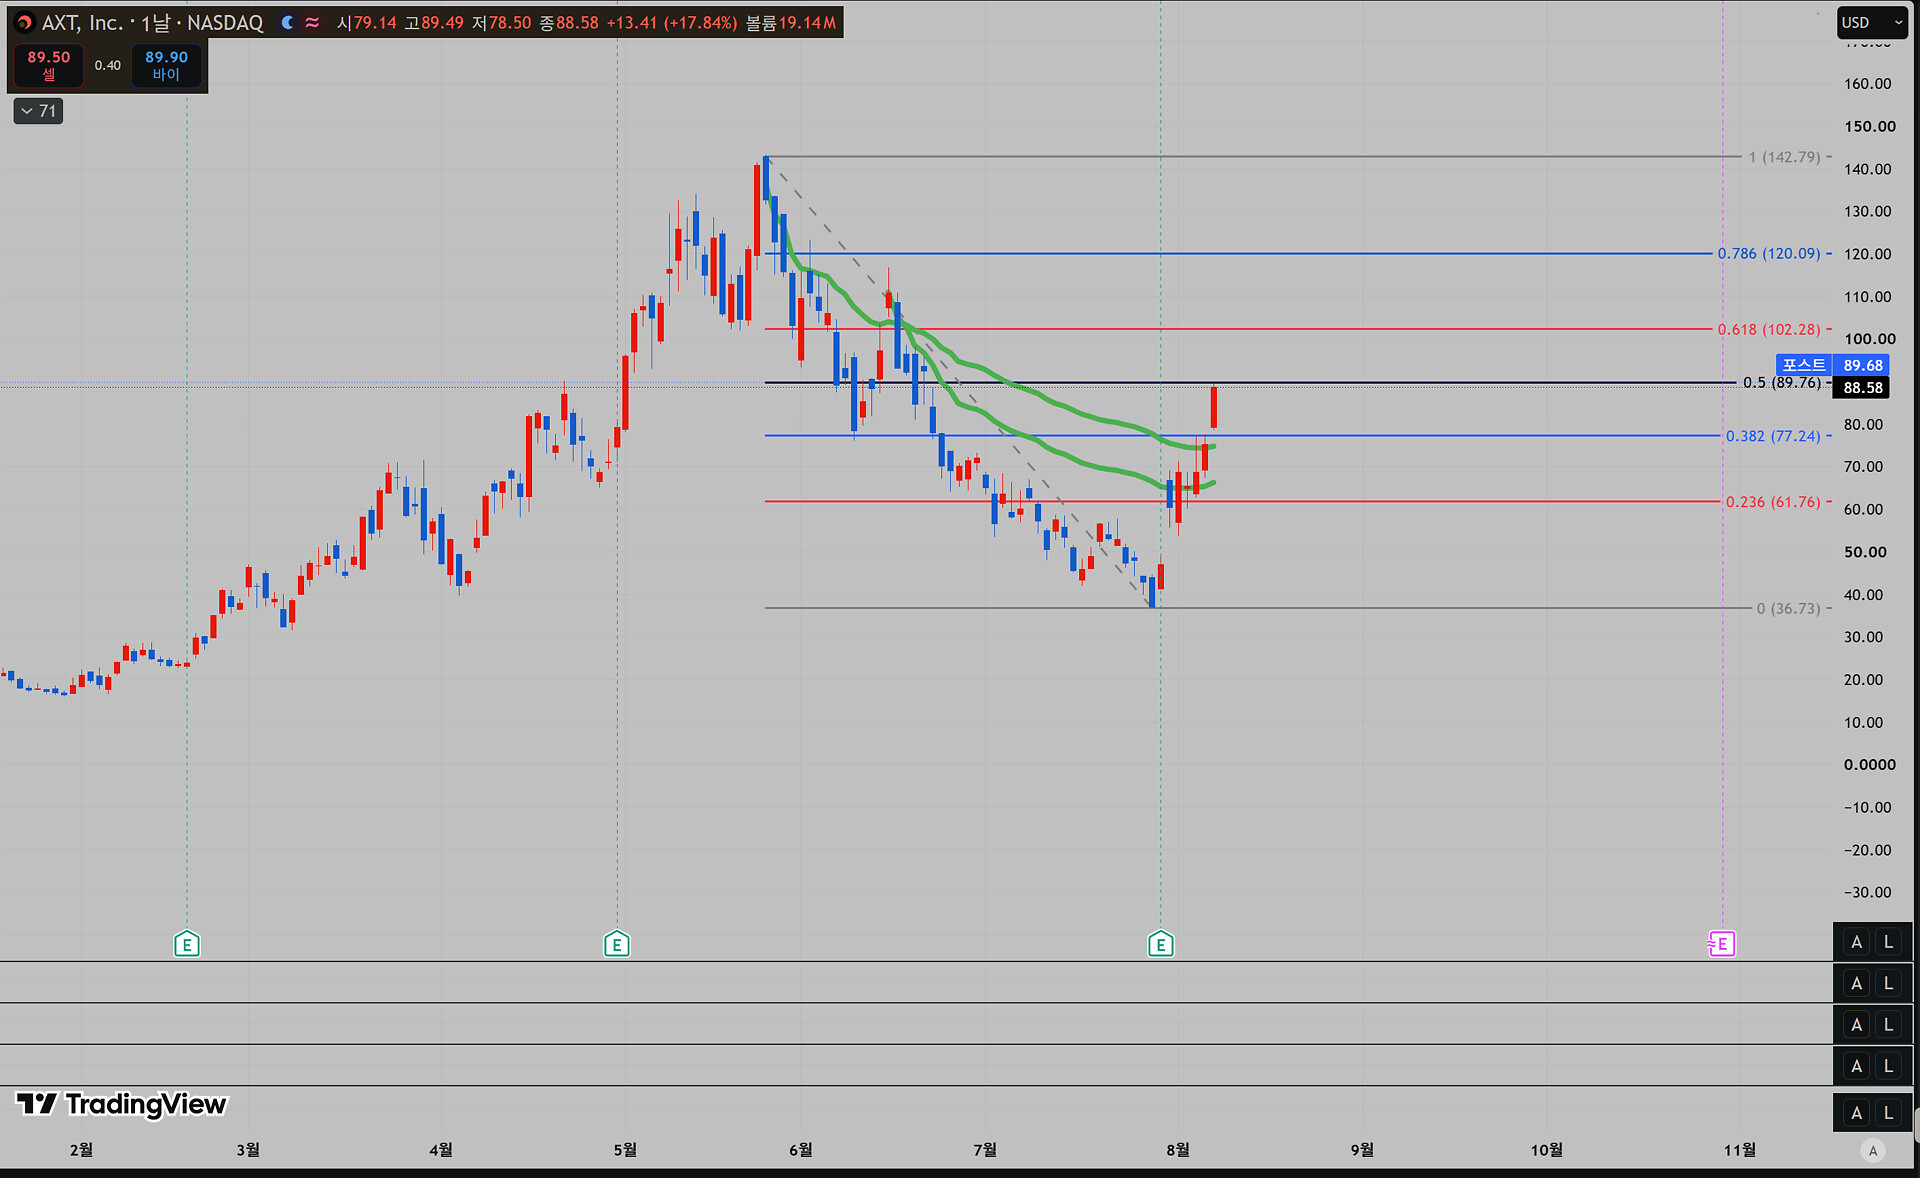Image resolution: width=1920 pixels, height=1178 pixels.
Task: Click the 150.00 price axis label
Action: [1869, 126]
